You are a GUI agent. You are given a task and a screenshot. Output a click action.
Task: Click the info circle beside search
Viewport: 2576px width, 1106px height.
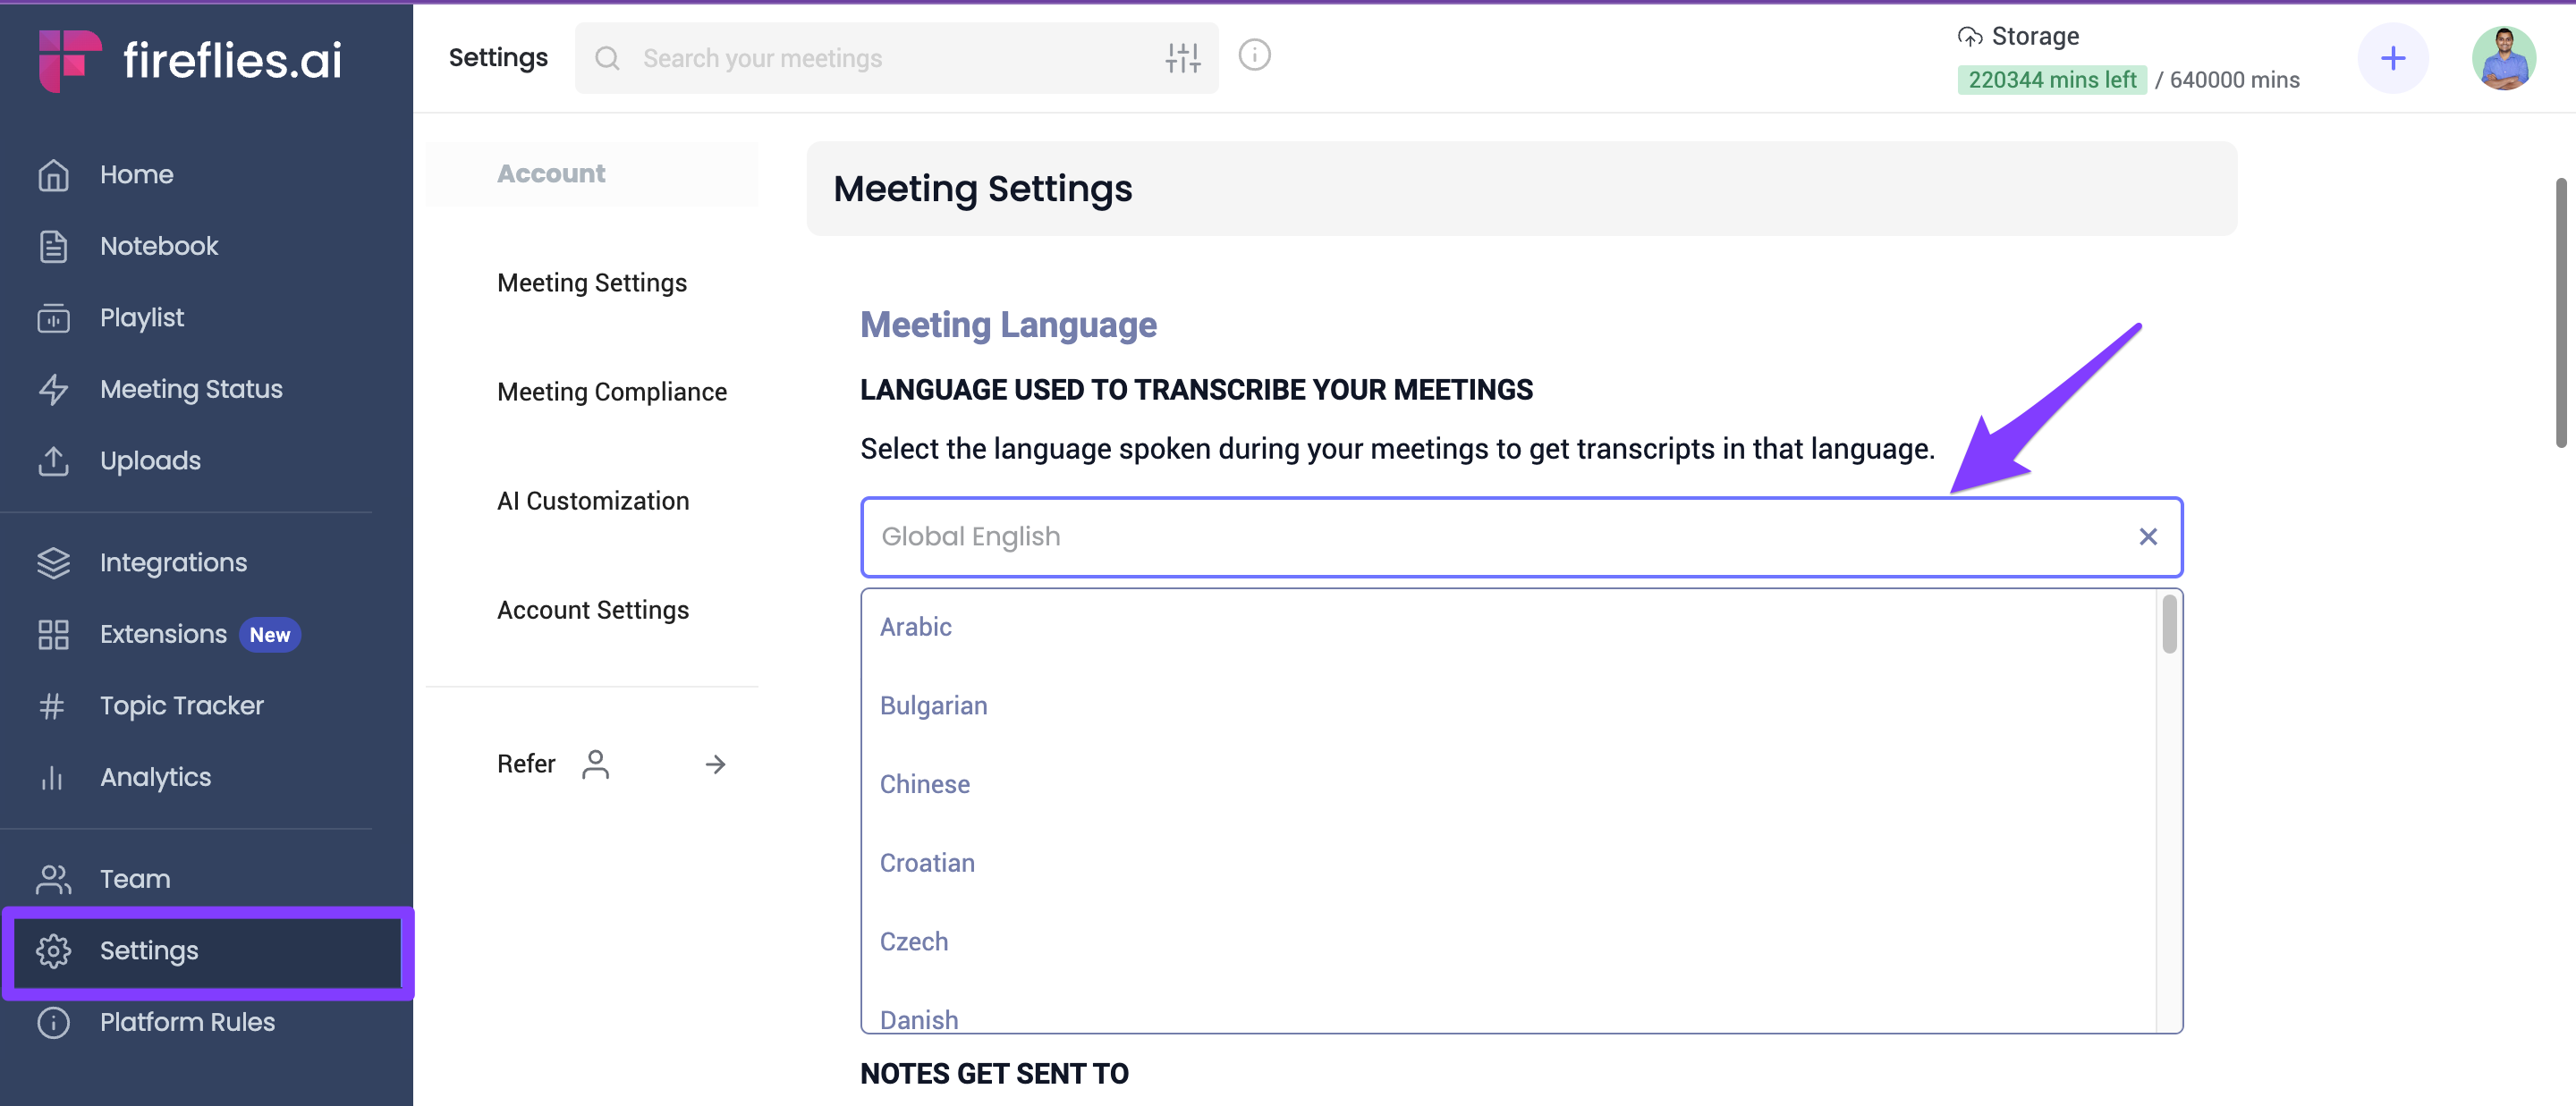pos(1254,55)
